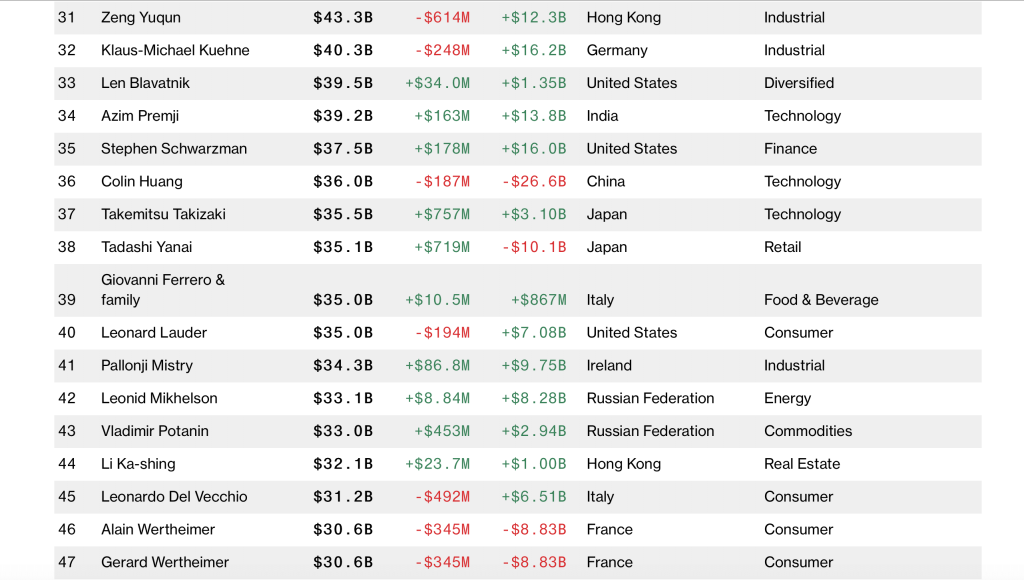Image resolution: width=1024 pixels, height=580 pixels.
Task: Open Alain Wertheimer's profile
Action: tap(158, 530)
